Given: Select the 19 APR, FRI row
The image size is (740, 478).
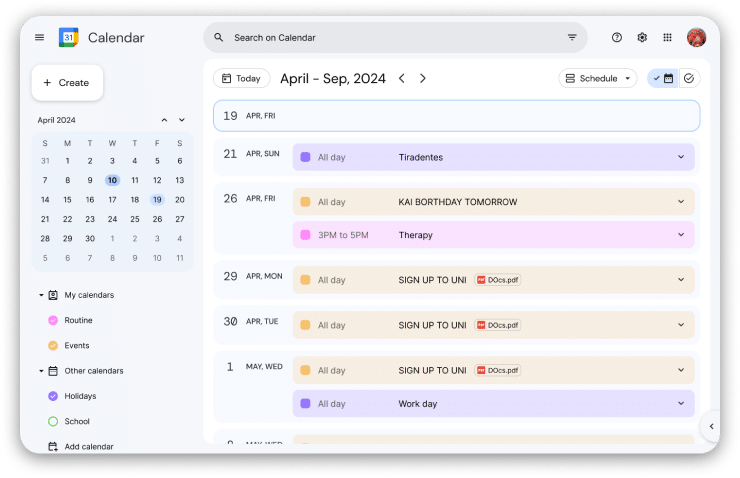Looking at the screenshot, I should pos(456,116).
